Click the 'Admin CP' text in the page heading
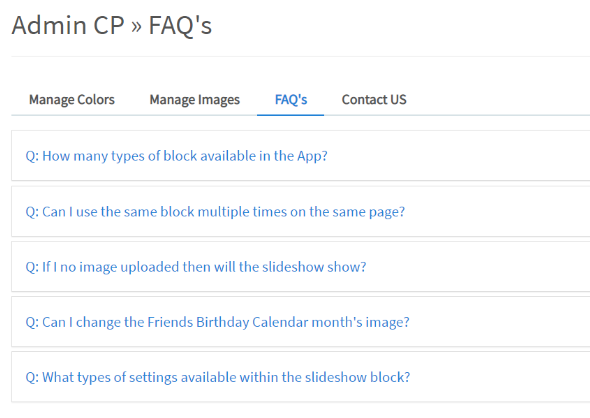The image size is (590, 418). coord(68,25)
